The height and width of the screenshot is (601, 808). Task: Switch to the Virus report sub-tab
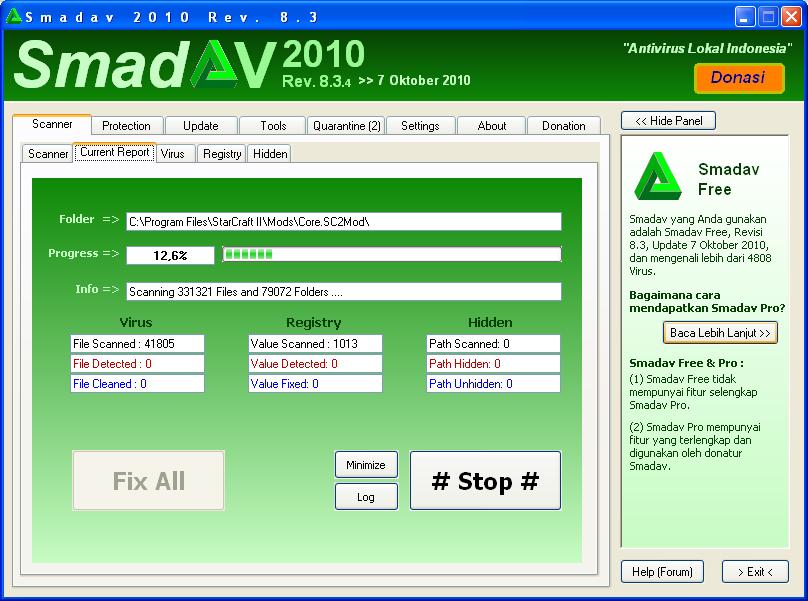coord(175,153)
